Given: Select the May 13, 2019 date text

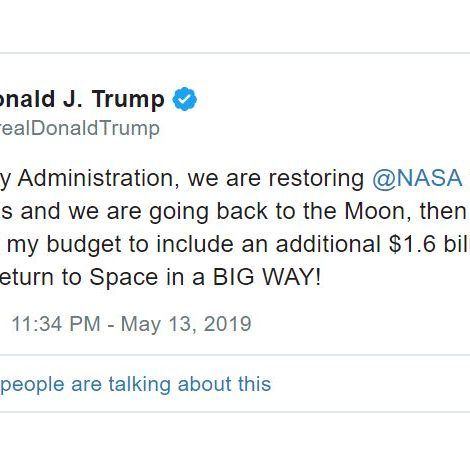Looking at the screenshot, I should 186,324.
